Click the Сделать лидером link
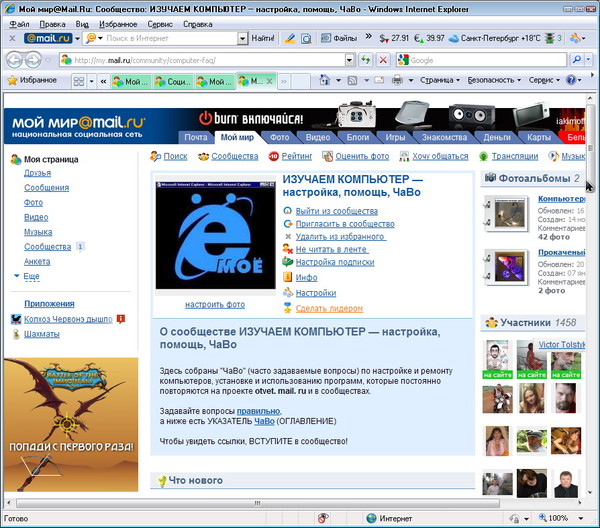 pyautogui.click(x=329, y=308)
